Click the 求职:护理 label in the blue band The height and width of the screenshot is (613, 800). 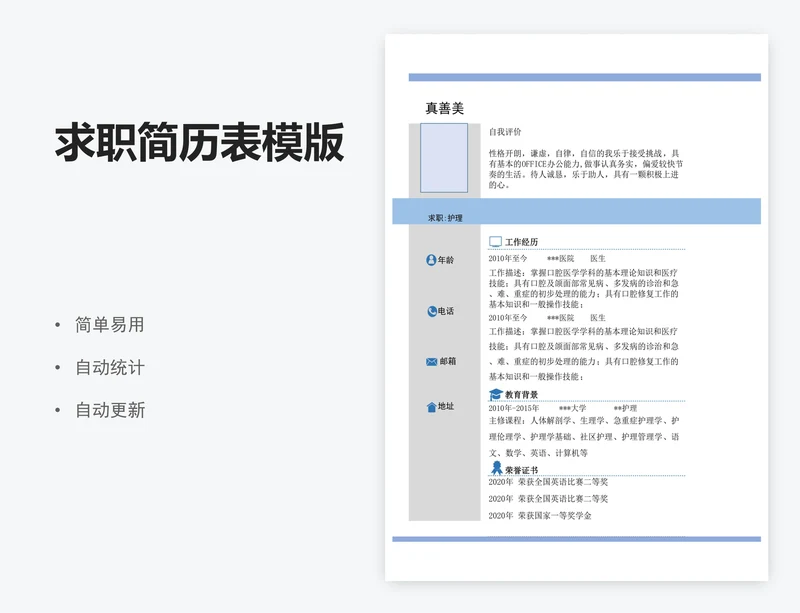tap(445, 218)
